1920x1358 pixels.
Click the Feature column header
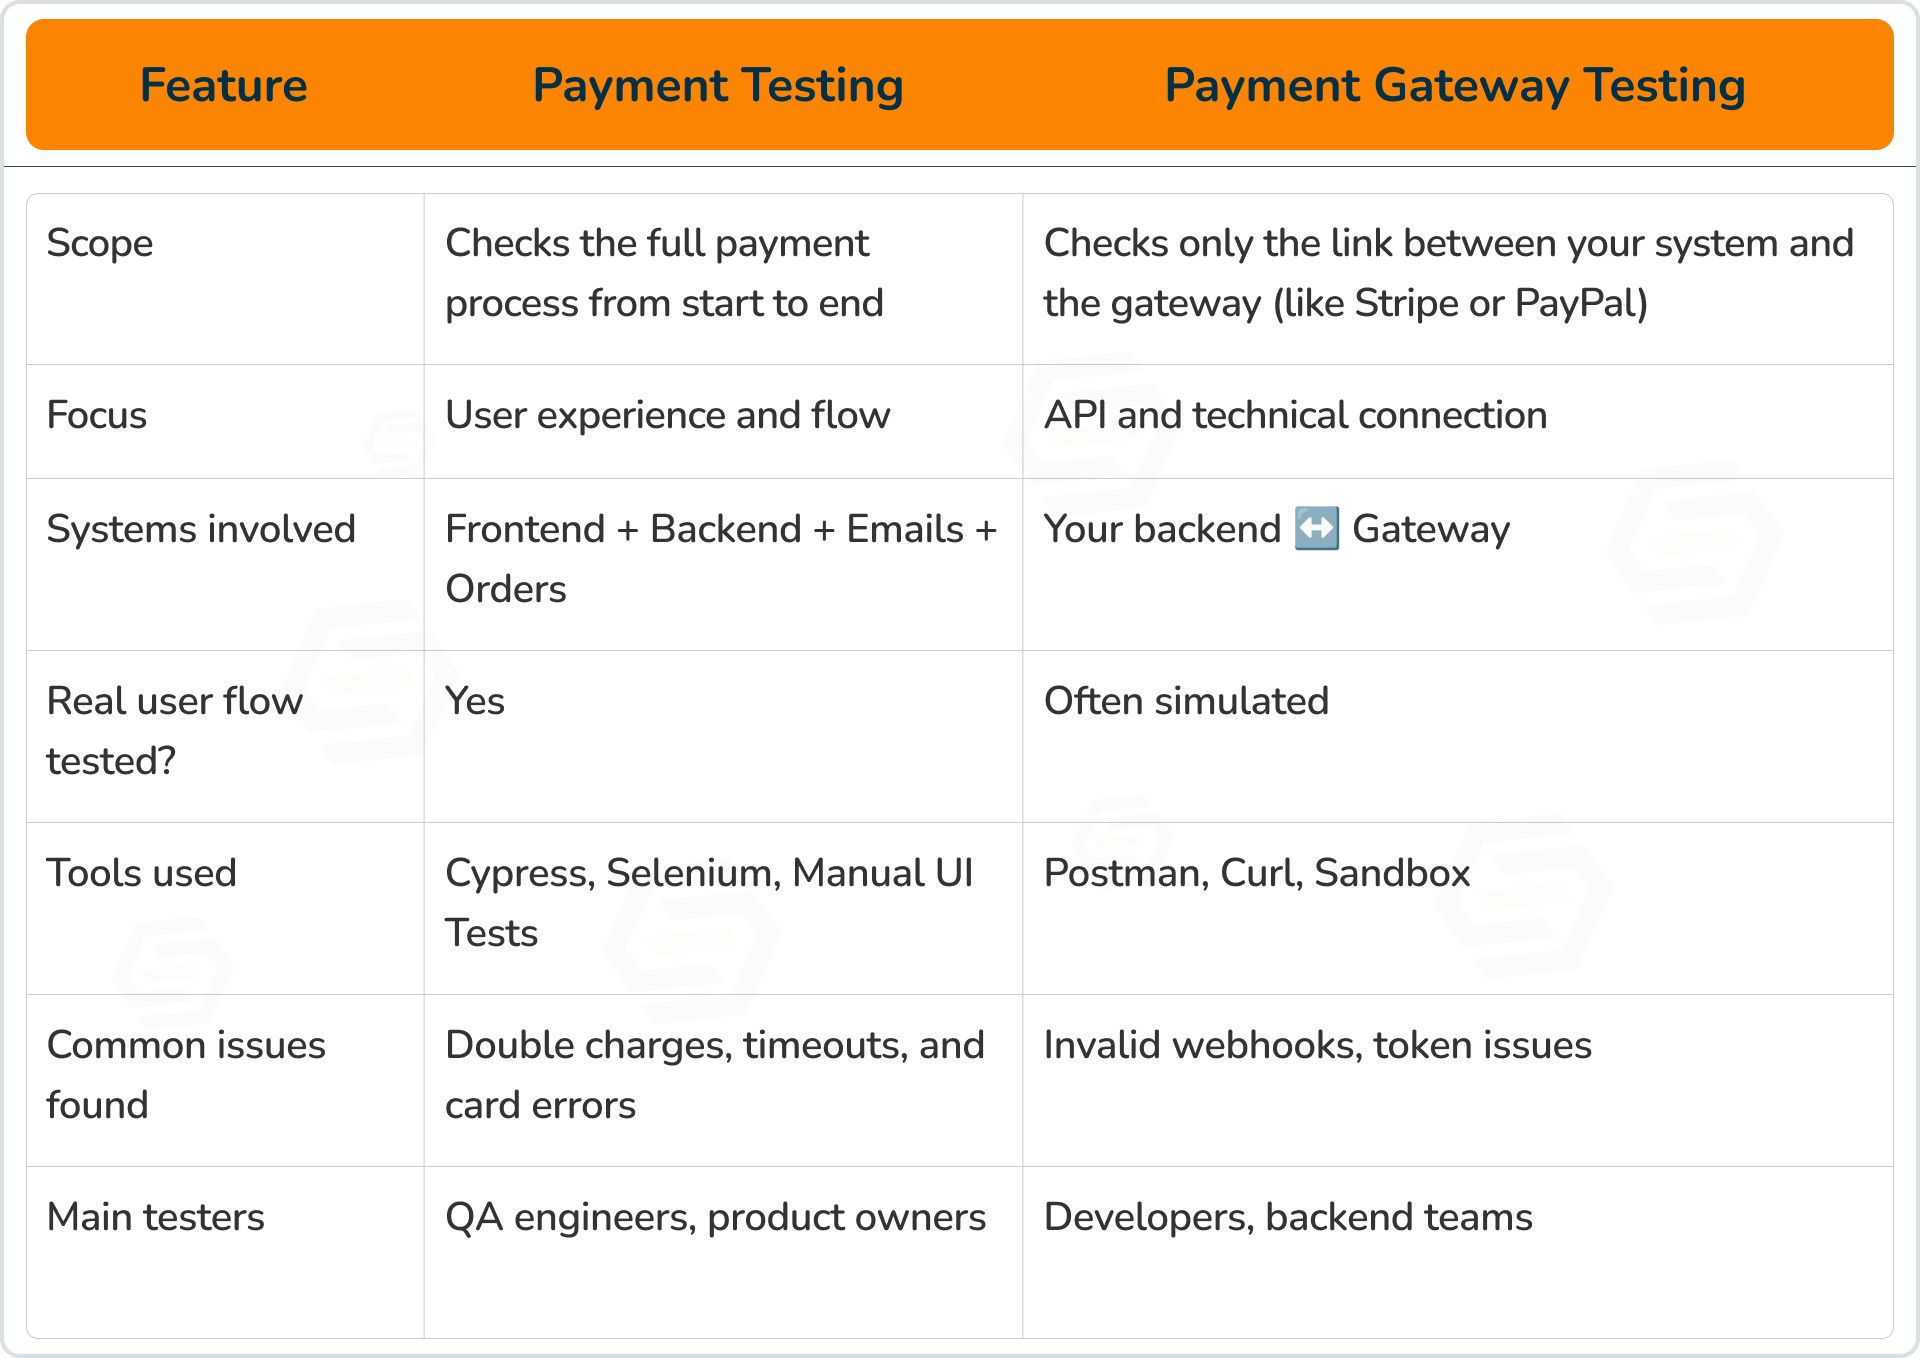223,85
